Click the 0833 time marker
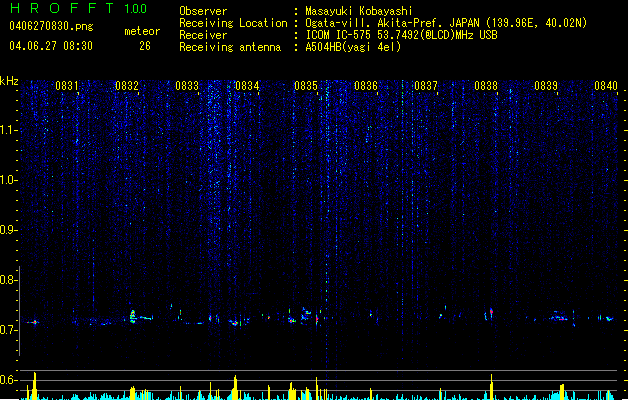Viewport: 629px width, 400px height. (x=187, y=86)
